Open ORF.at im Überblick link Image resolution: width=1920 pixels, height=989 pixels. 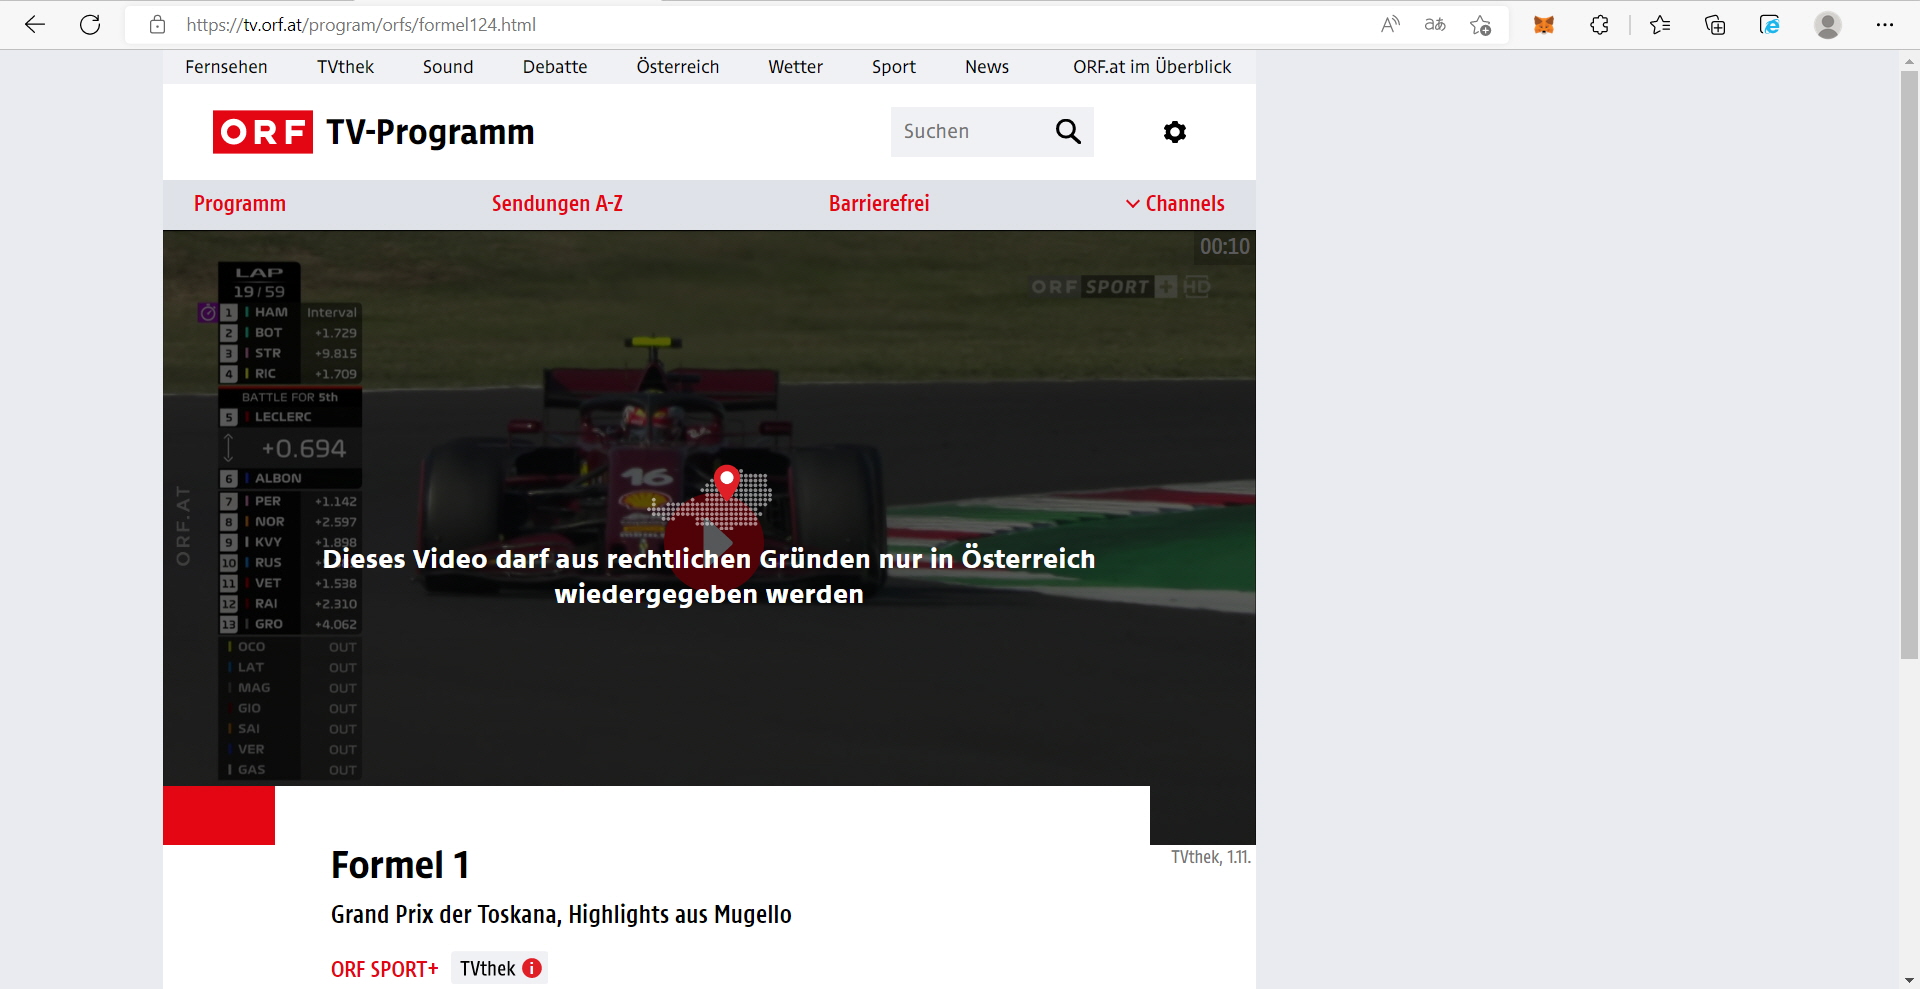(x=1152, y=67)
